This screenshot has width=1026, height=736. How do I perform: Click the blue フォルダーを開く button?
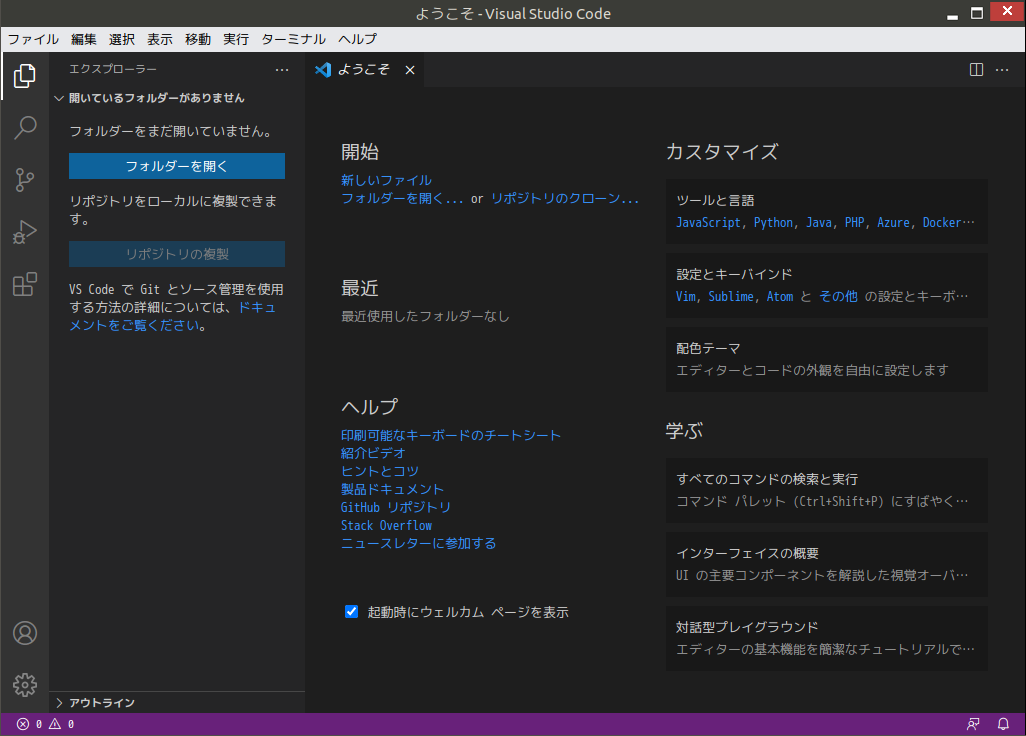click(x=177, y=166)
